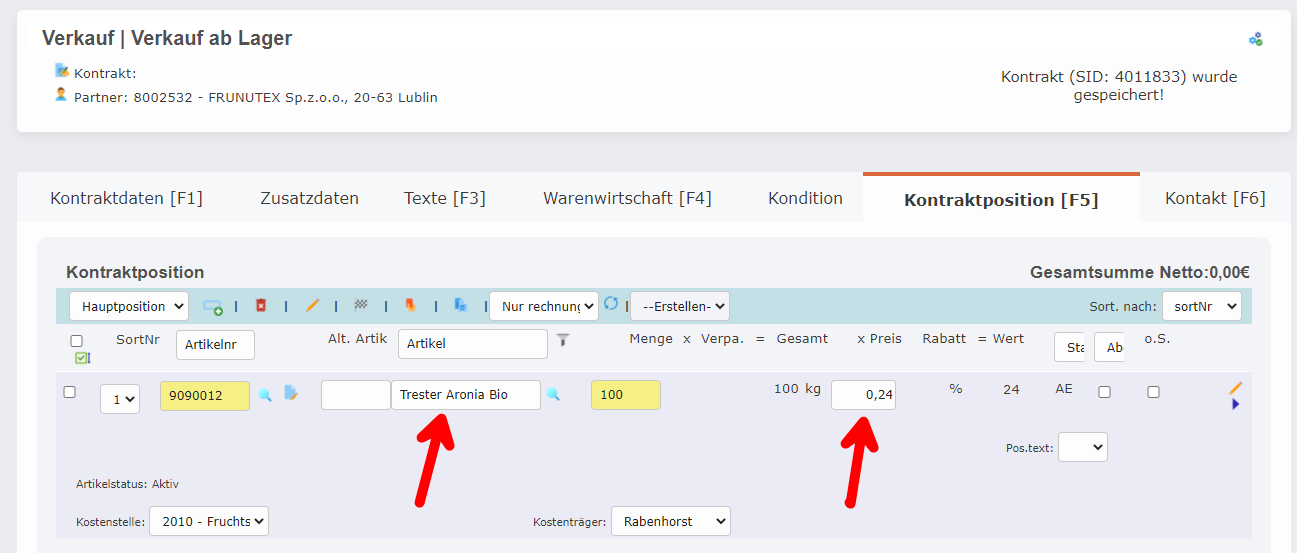Viewport: 1297px width, 553px height.
Task: Click the Wert value 24 in row
Action: pos(1011,389)
